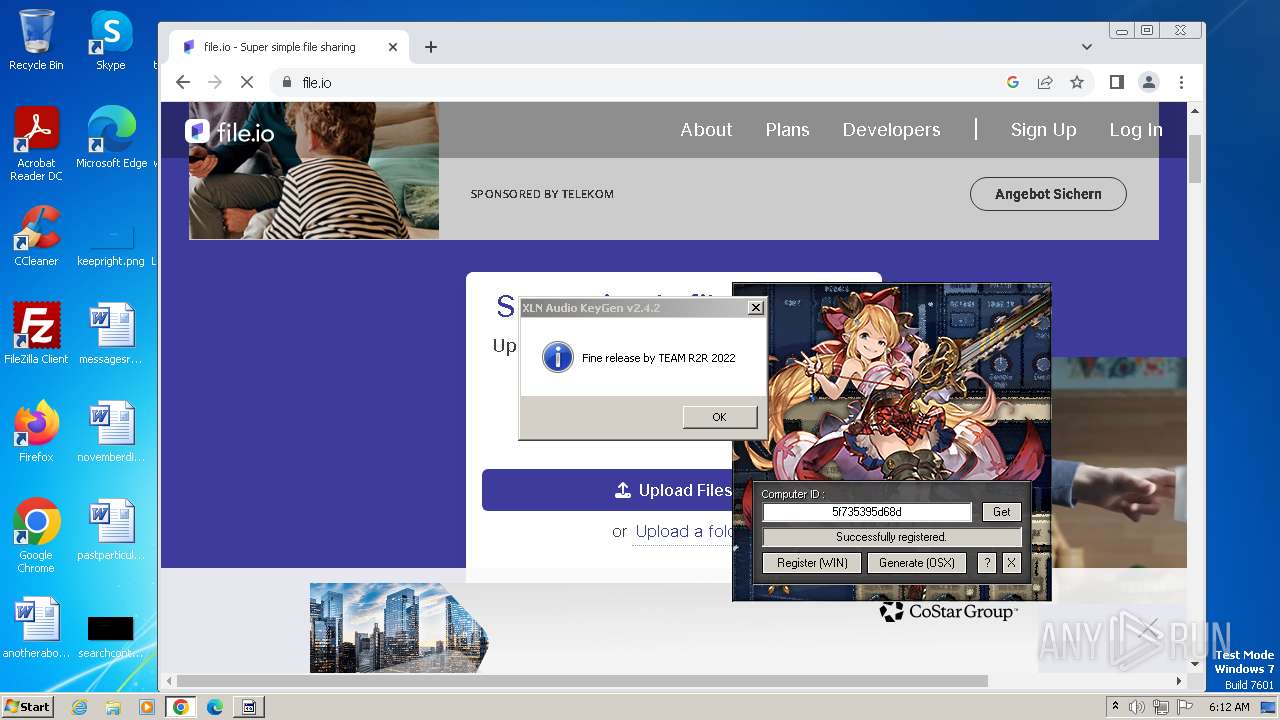Show hidden system tray icons
The image size is (1280, 720).
point(1115,707)
